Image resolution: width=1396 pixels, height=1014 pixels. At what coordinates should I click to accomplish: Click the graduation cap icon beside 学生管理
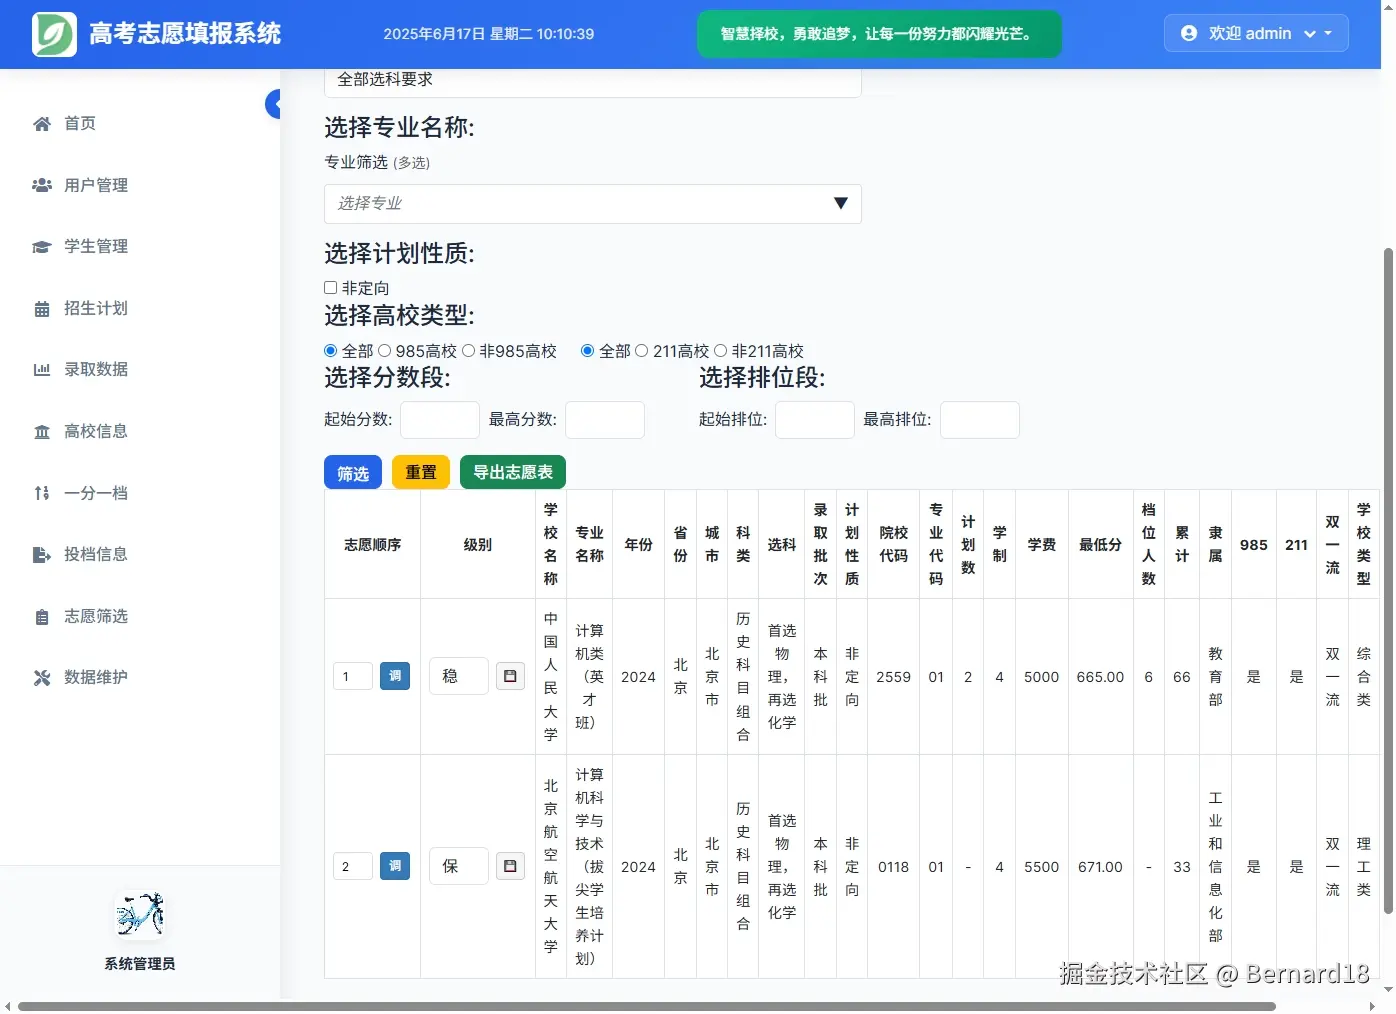point(42,247)
